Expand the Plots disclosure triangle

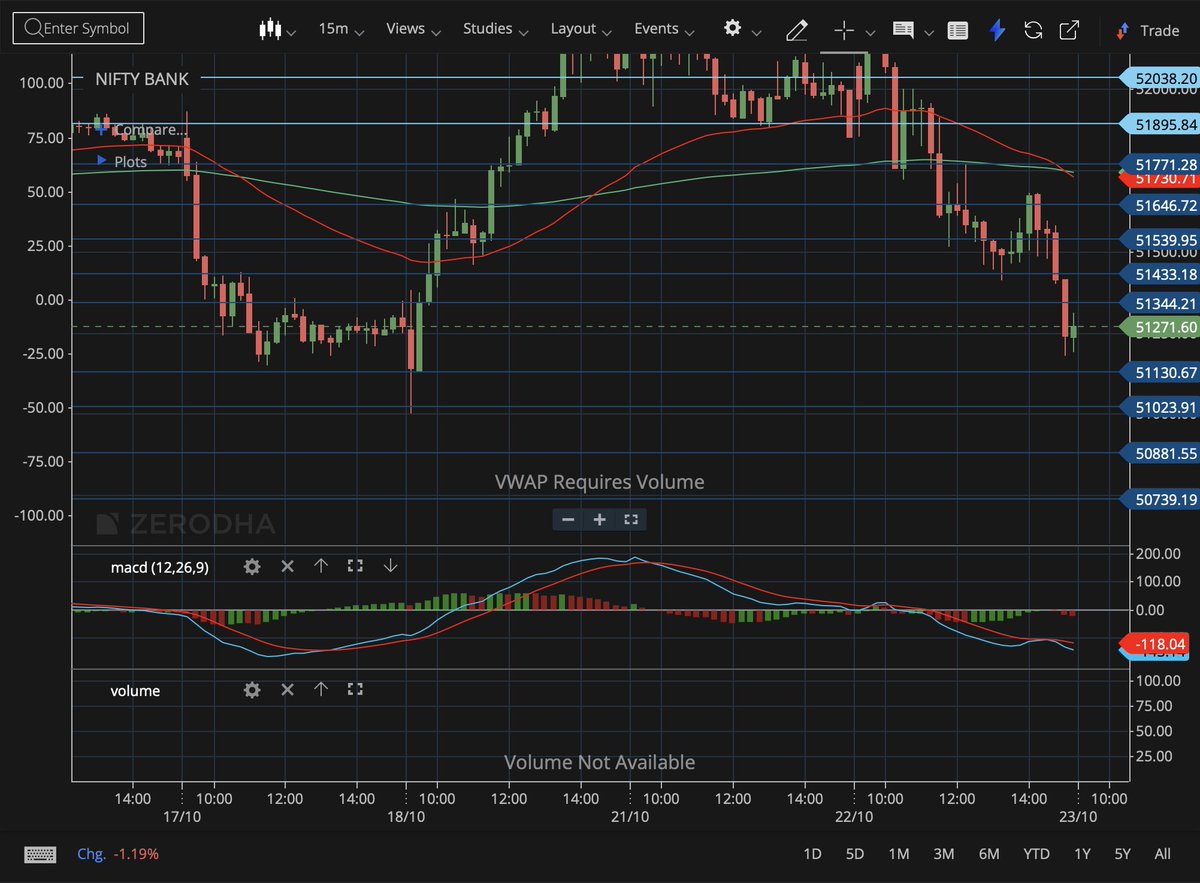(101, 160)
